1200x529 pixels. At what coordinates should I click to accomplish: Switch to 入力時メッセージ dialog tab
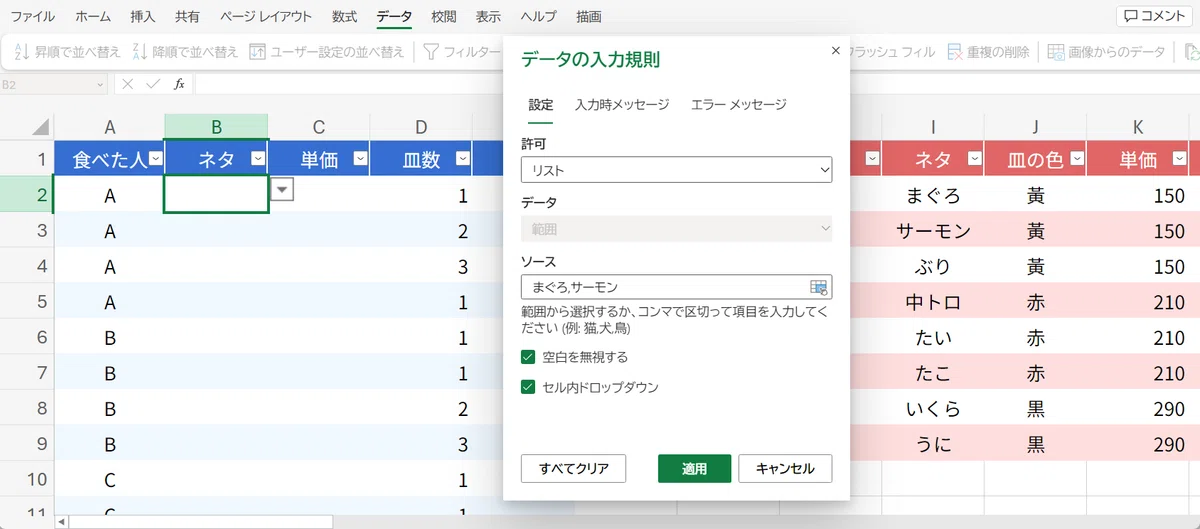(x=622, y=104)
